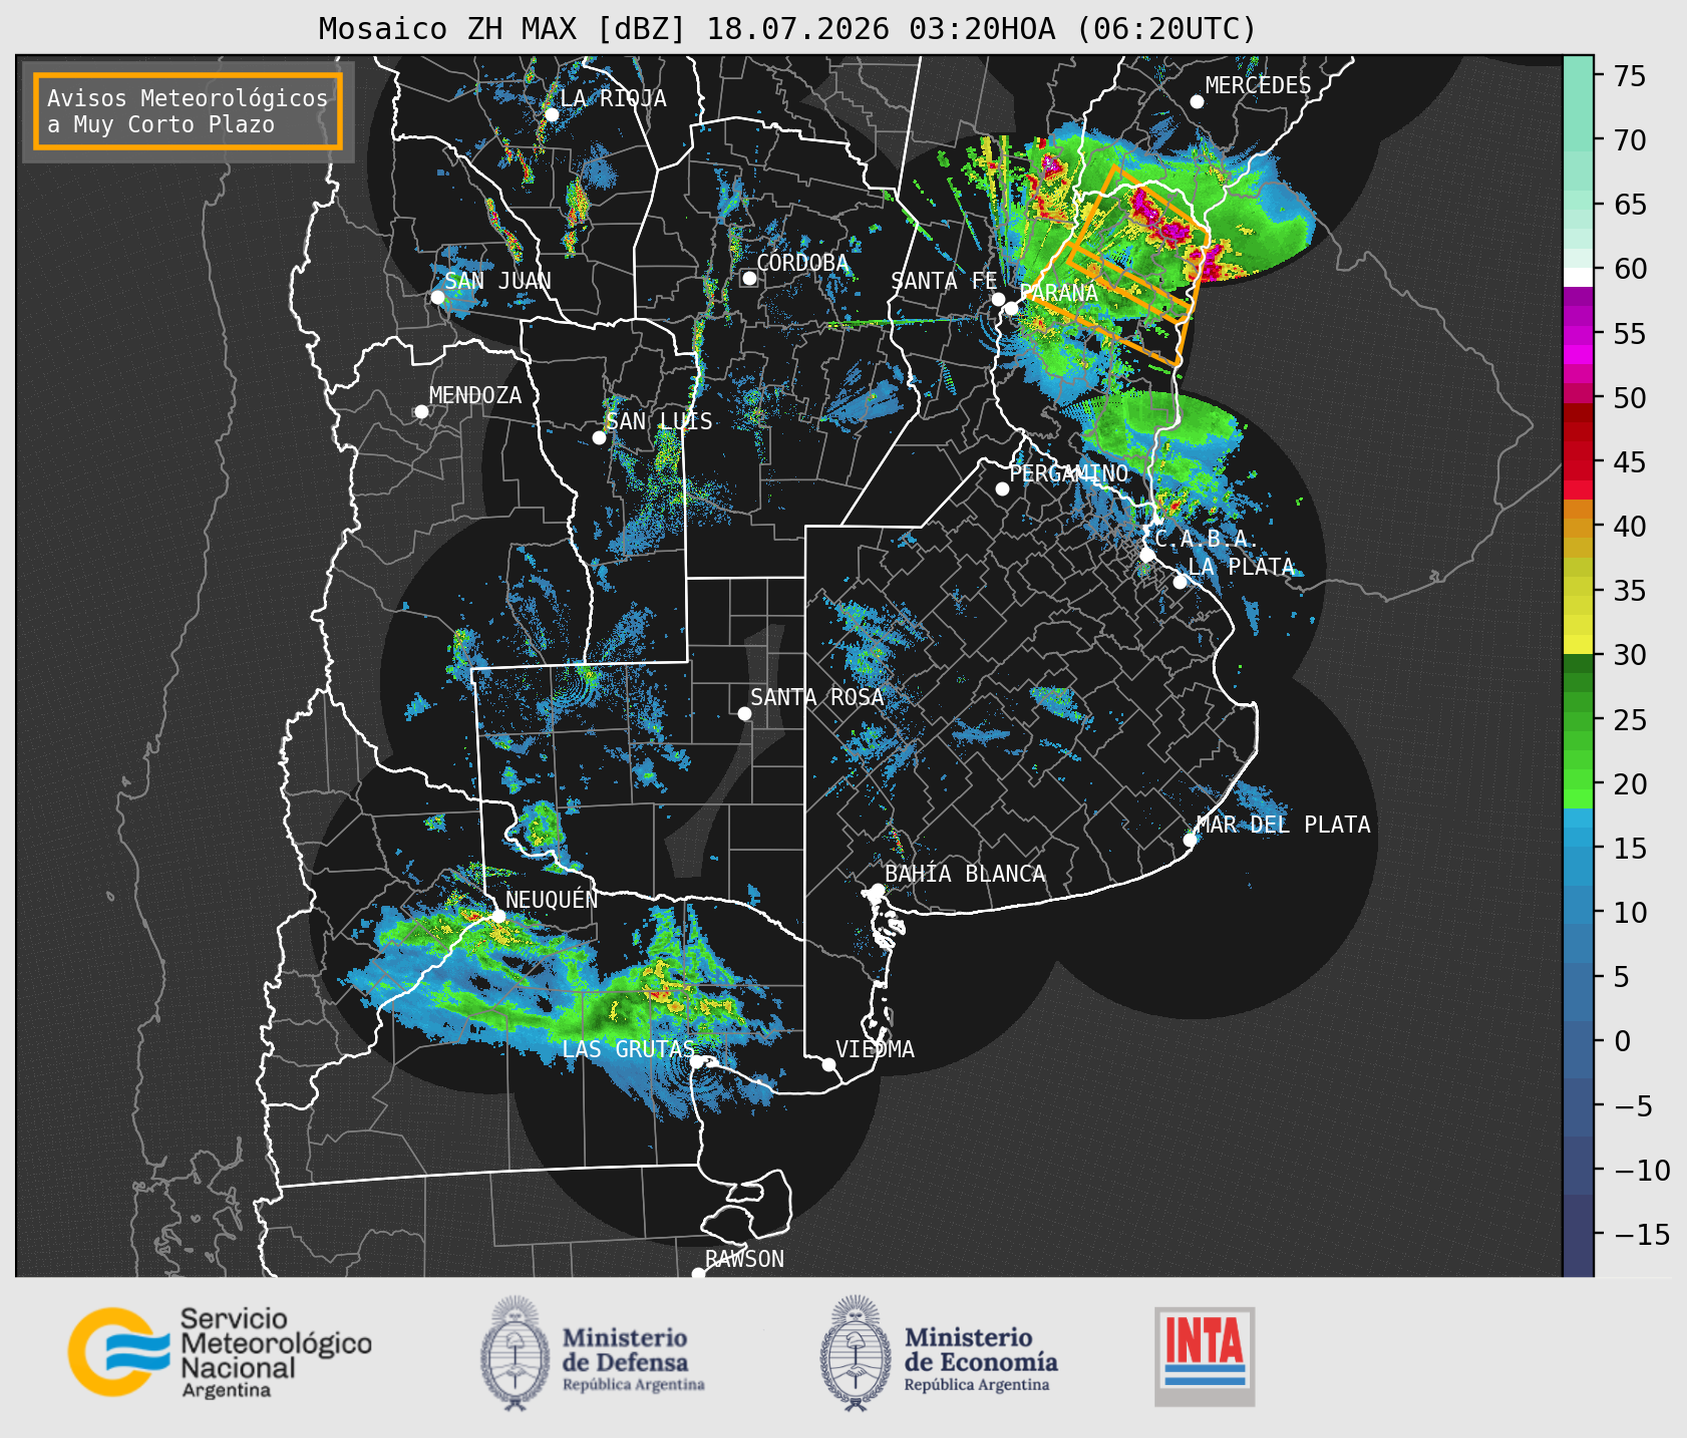The height and width of the screenshot is (1438, 1687).
Task: Click the magenta 55 dBZ color band
Action: tap(1577, 334)
